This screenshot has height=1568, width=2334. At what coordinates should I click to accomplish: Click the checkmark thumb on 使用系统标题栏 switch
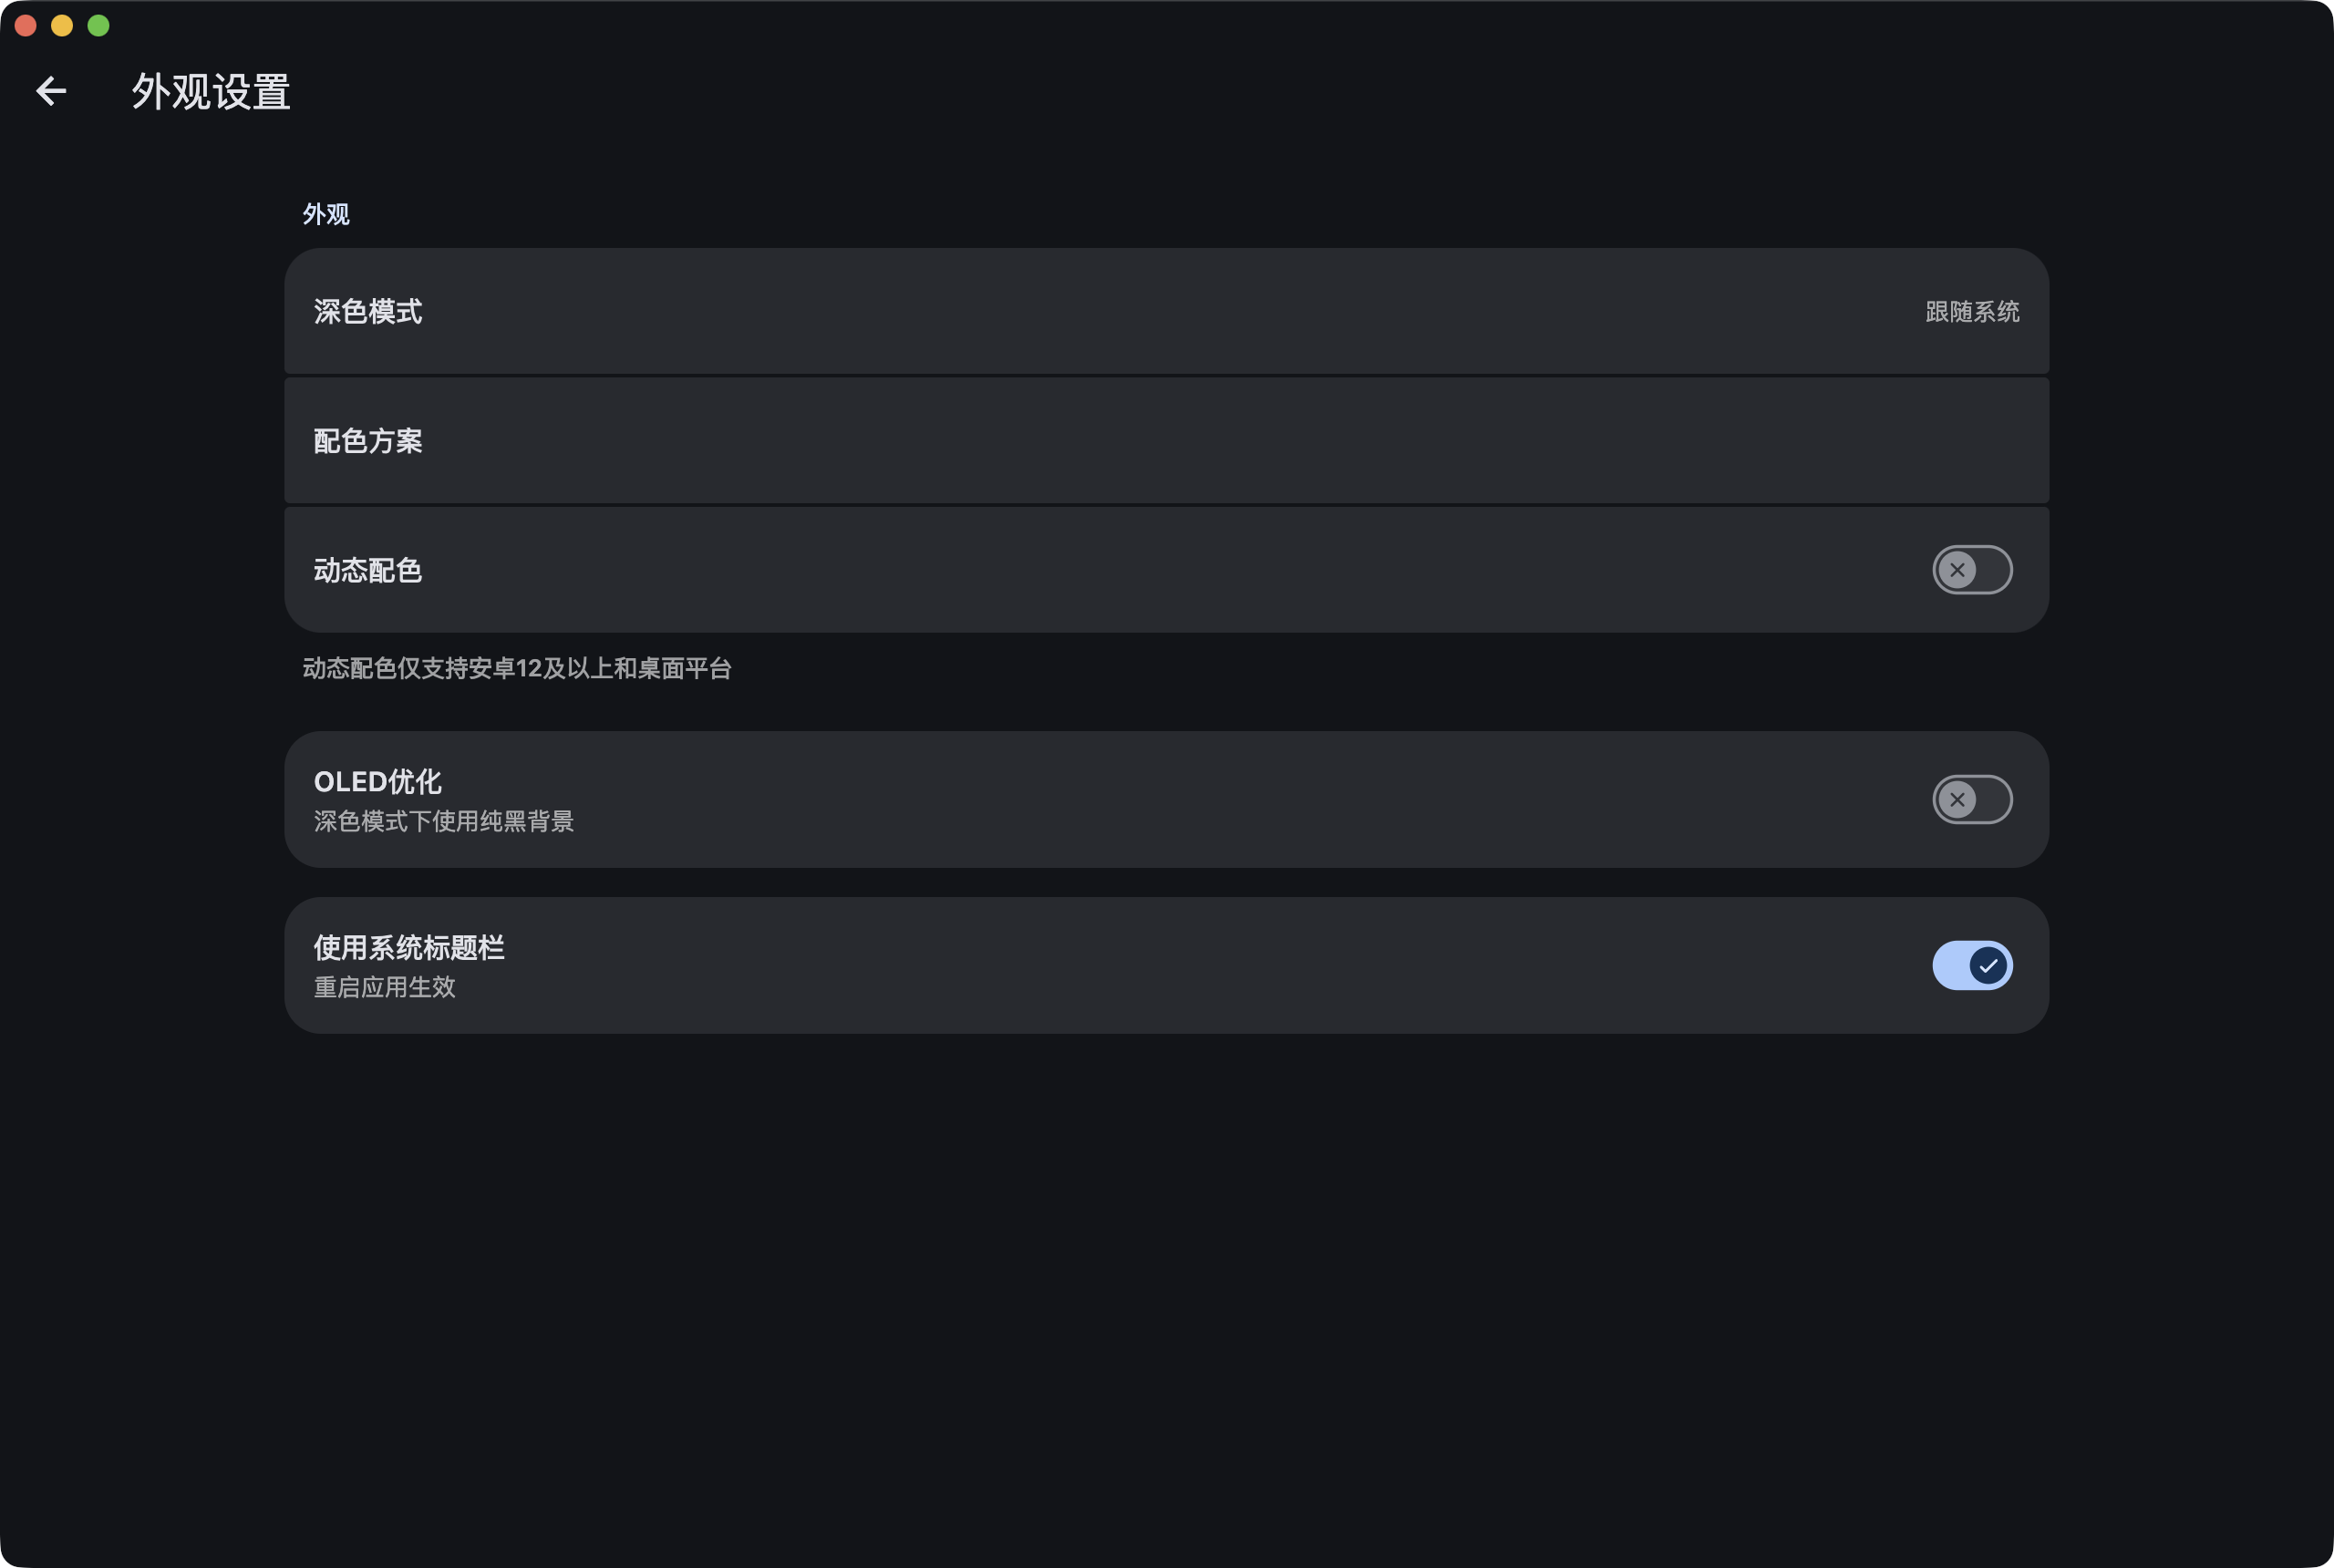coord(1988,965)
